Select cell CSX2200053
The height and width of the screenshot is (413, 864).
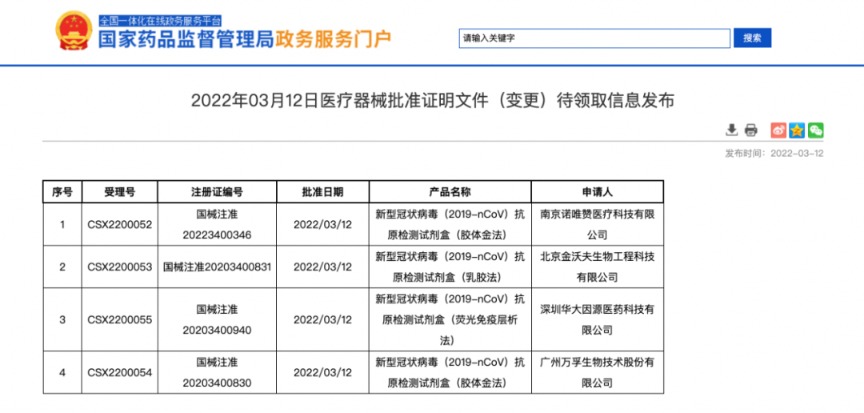pos(120,267)
